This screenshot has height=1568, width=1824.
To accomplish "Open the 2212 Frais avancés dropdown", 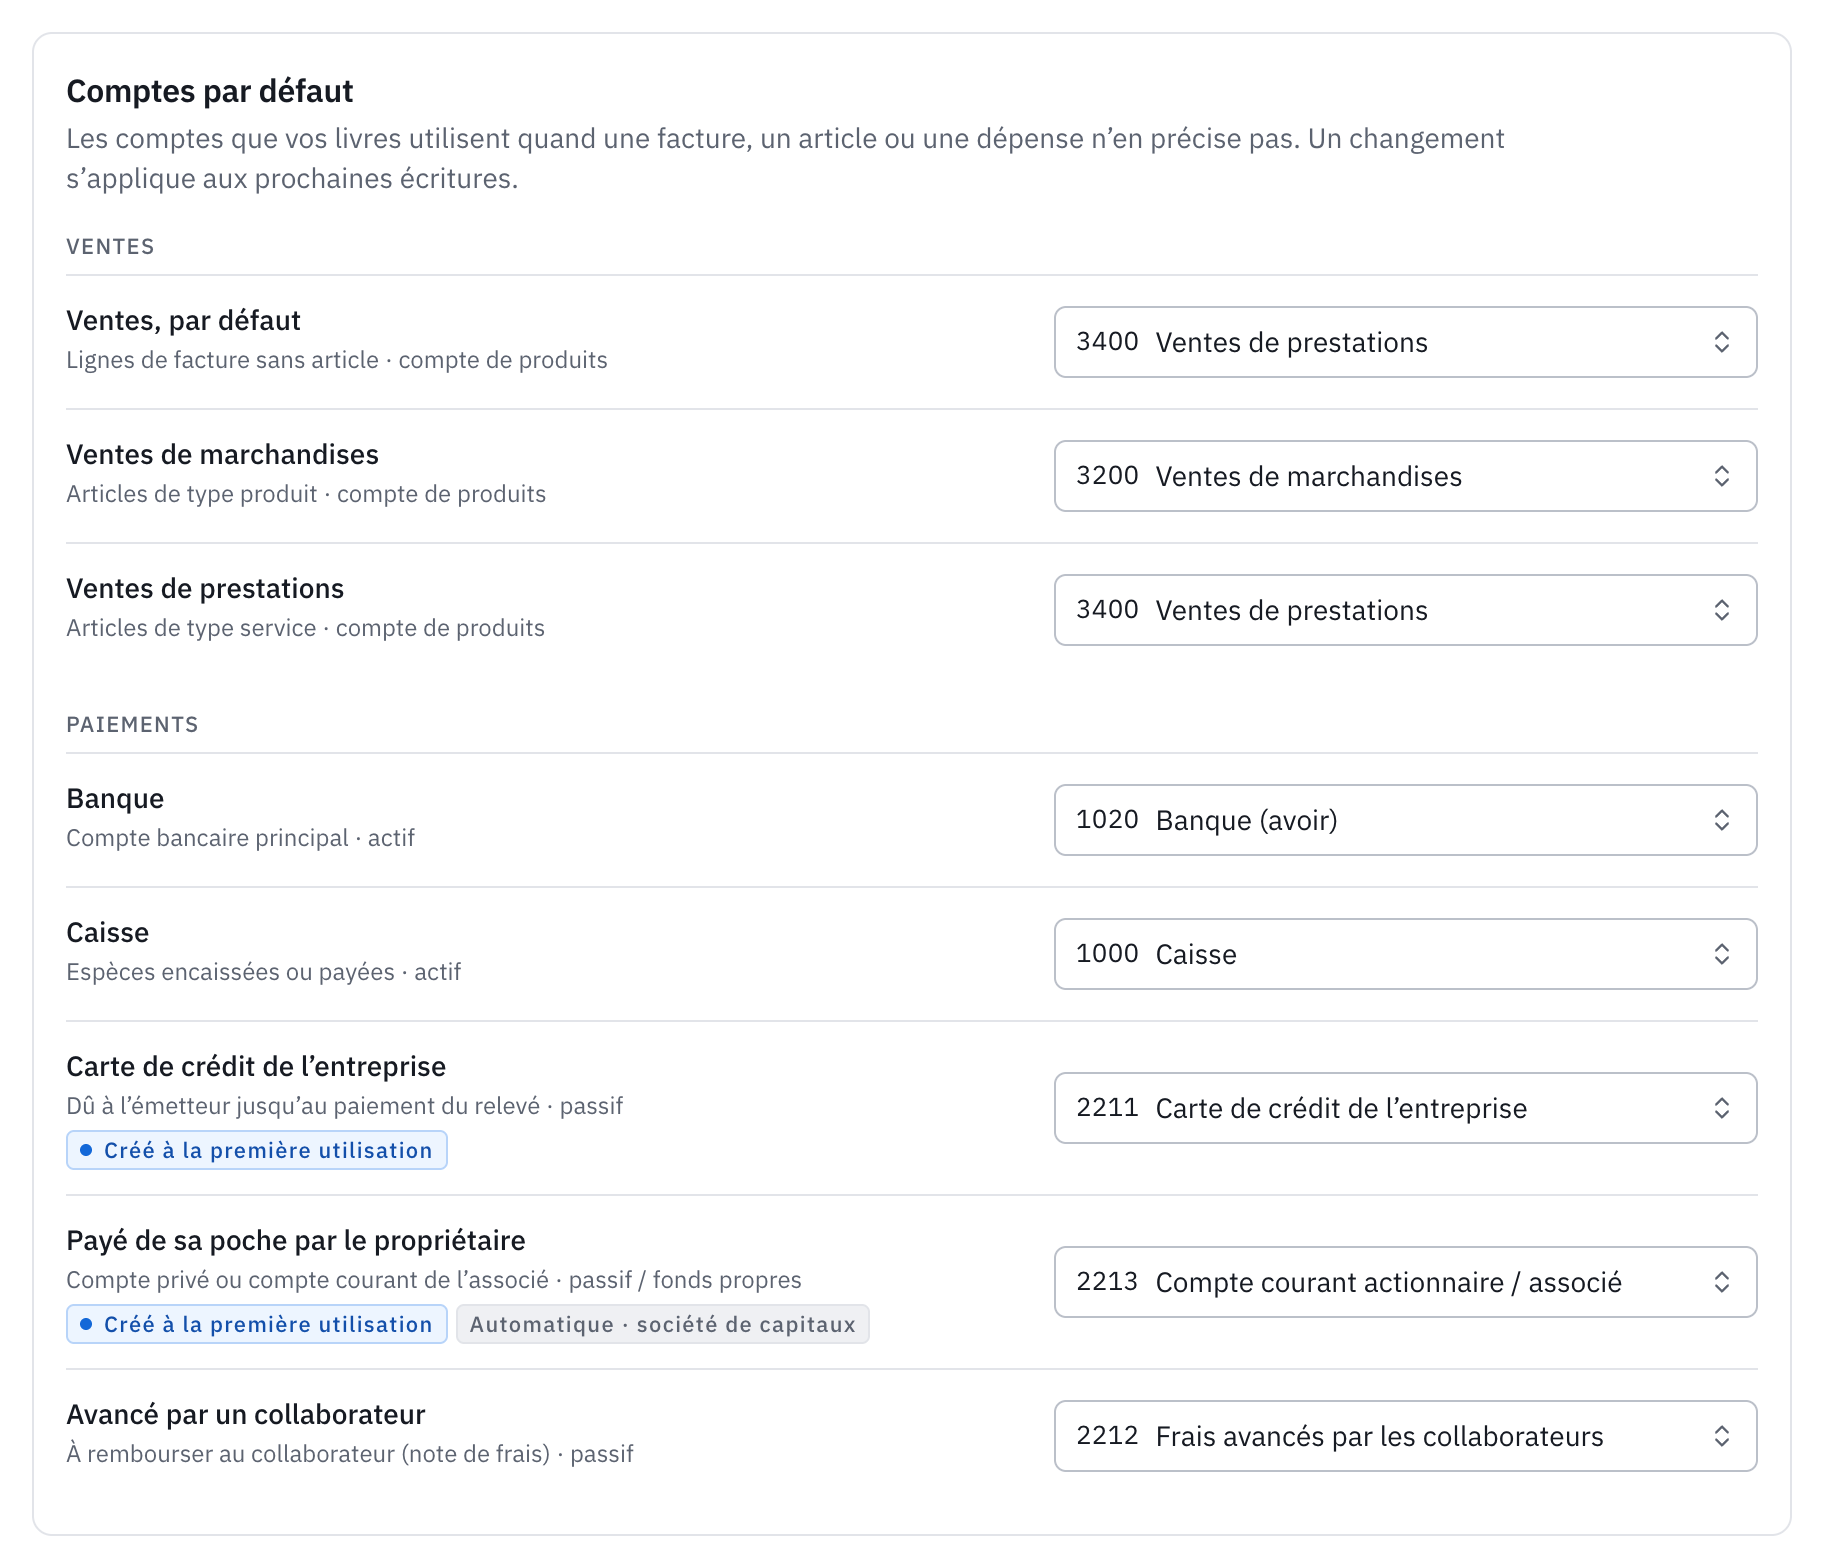I will [1405, 1436].
